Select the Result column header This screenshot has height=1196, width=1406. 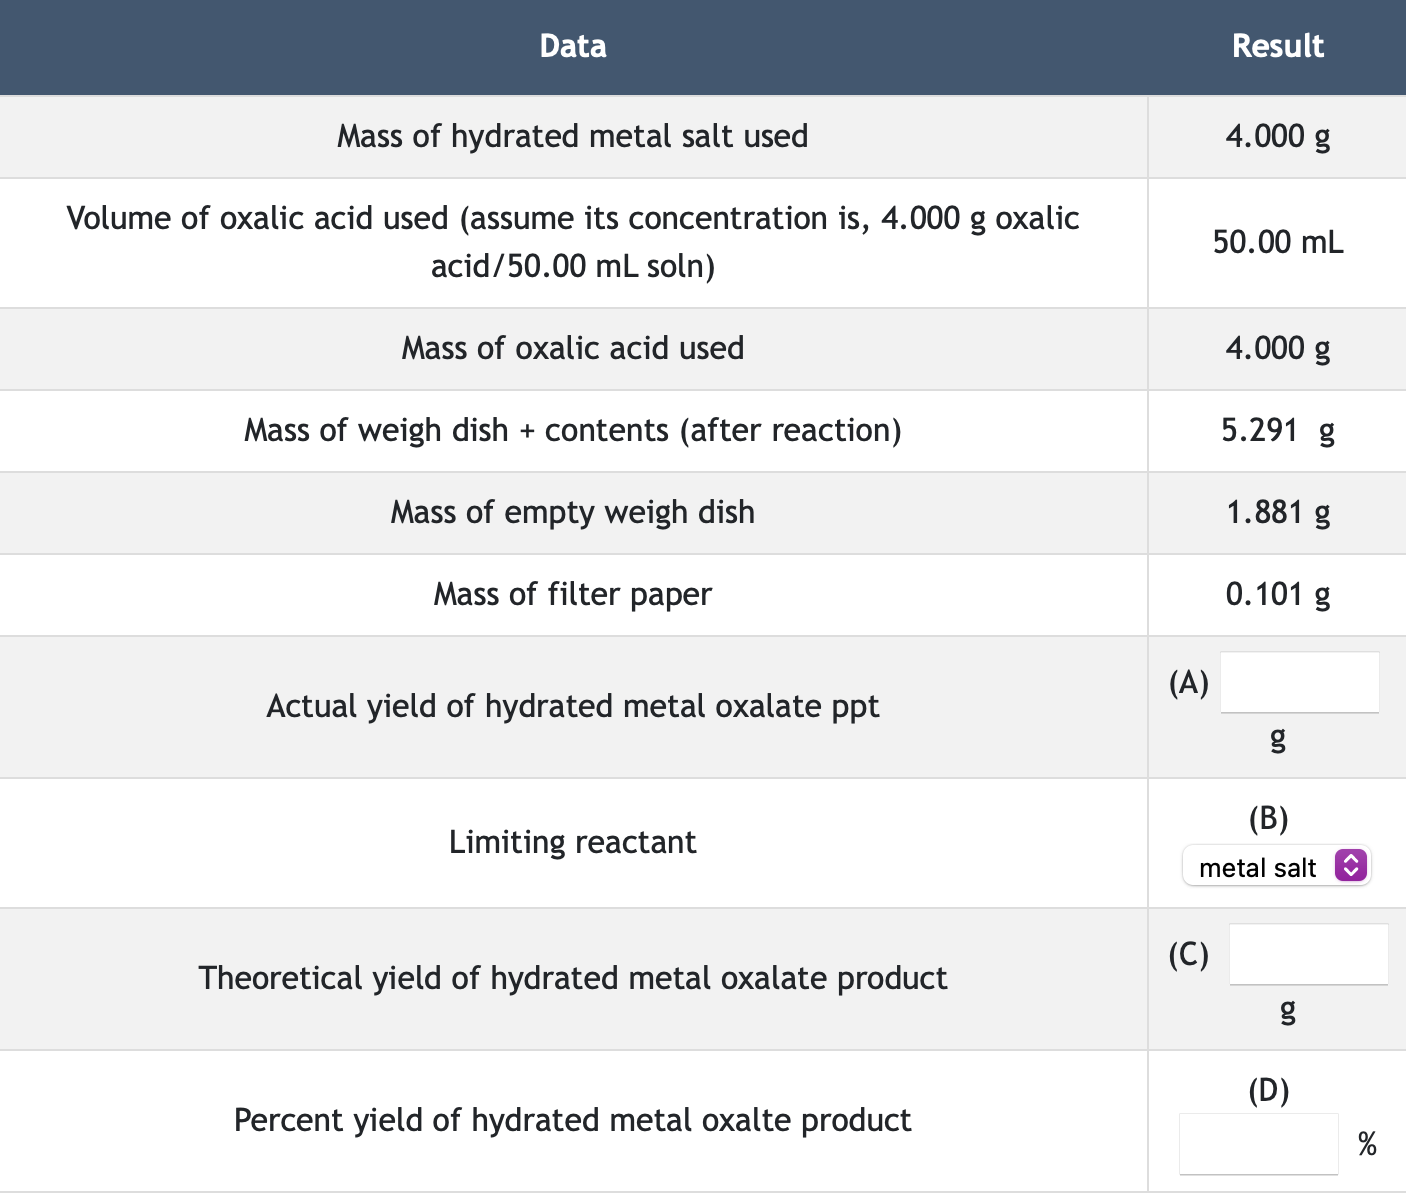[x=1278, y=46]
